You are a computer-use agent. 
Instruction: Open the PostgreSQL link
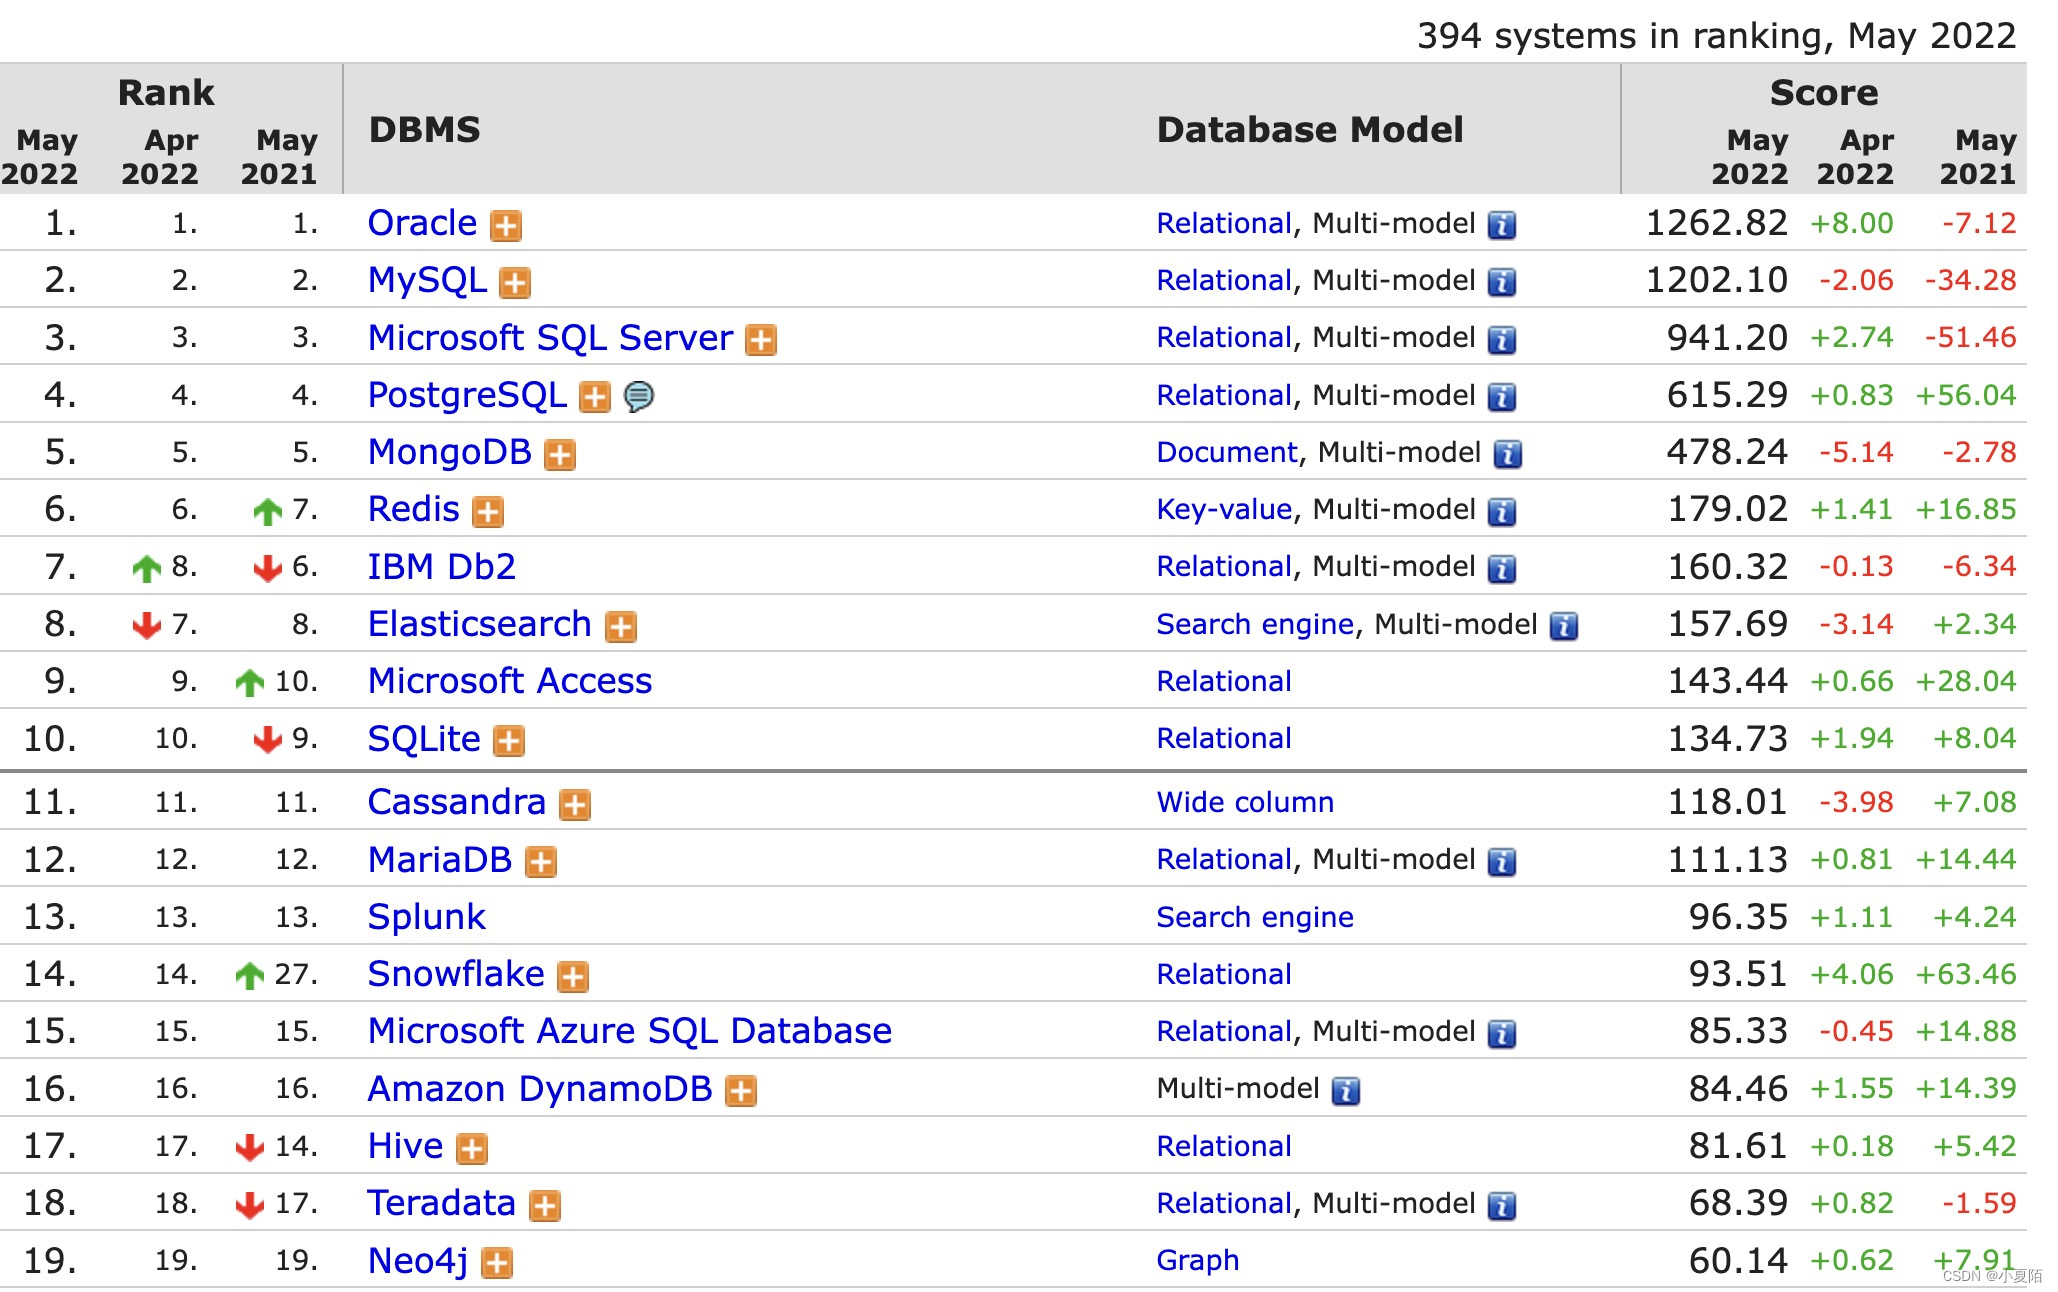point(467,395)
